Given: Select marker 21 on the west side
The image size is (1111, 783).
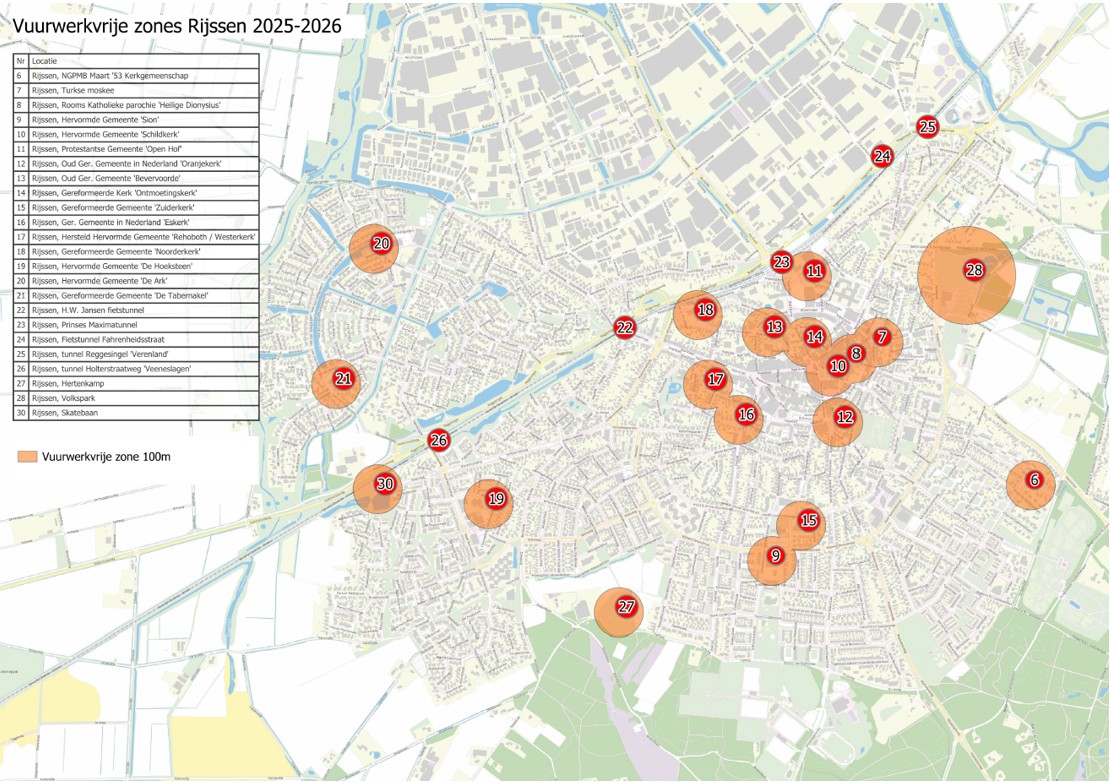Looking at the screenshot, I should pyautogui.click(x=344, y=378).
